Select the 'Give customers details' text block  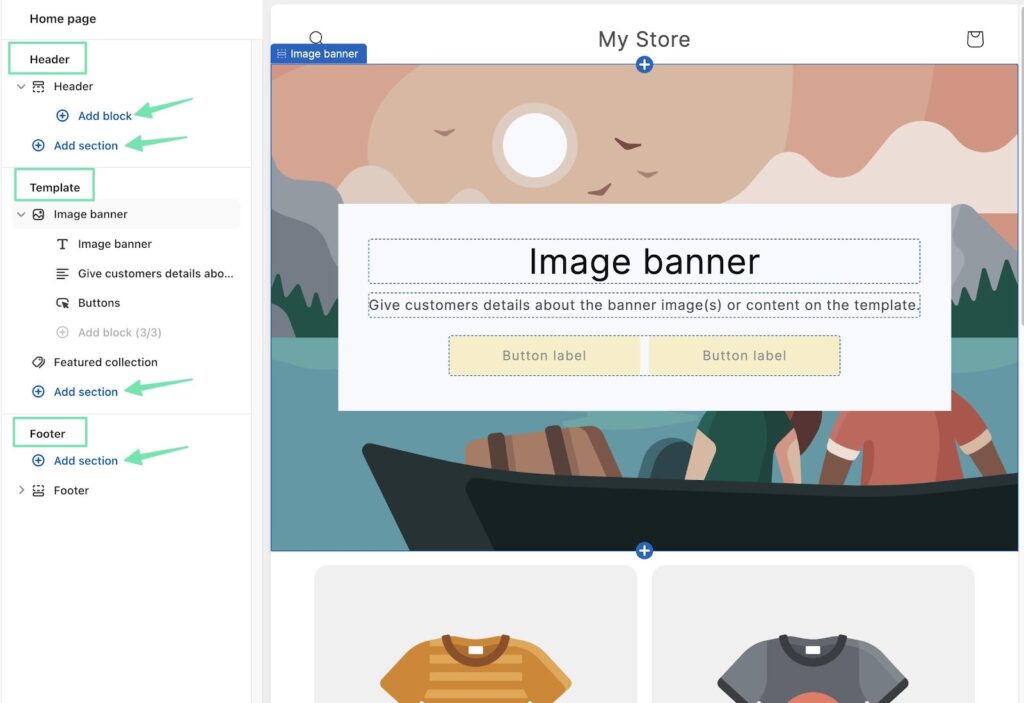[155, 273]
